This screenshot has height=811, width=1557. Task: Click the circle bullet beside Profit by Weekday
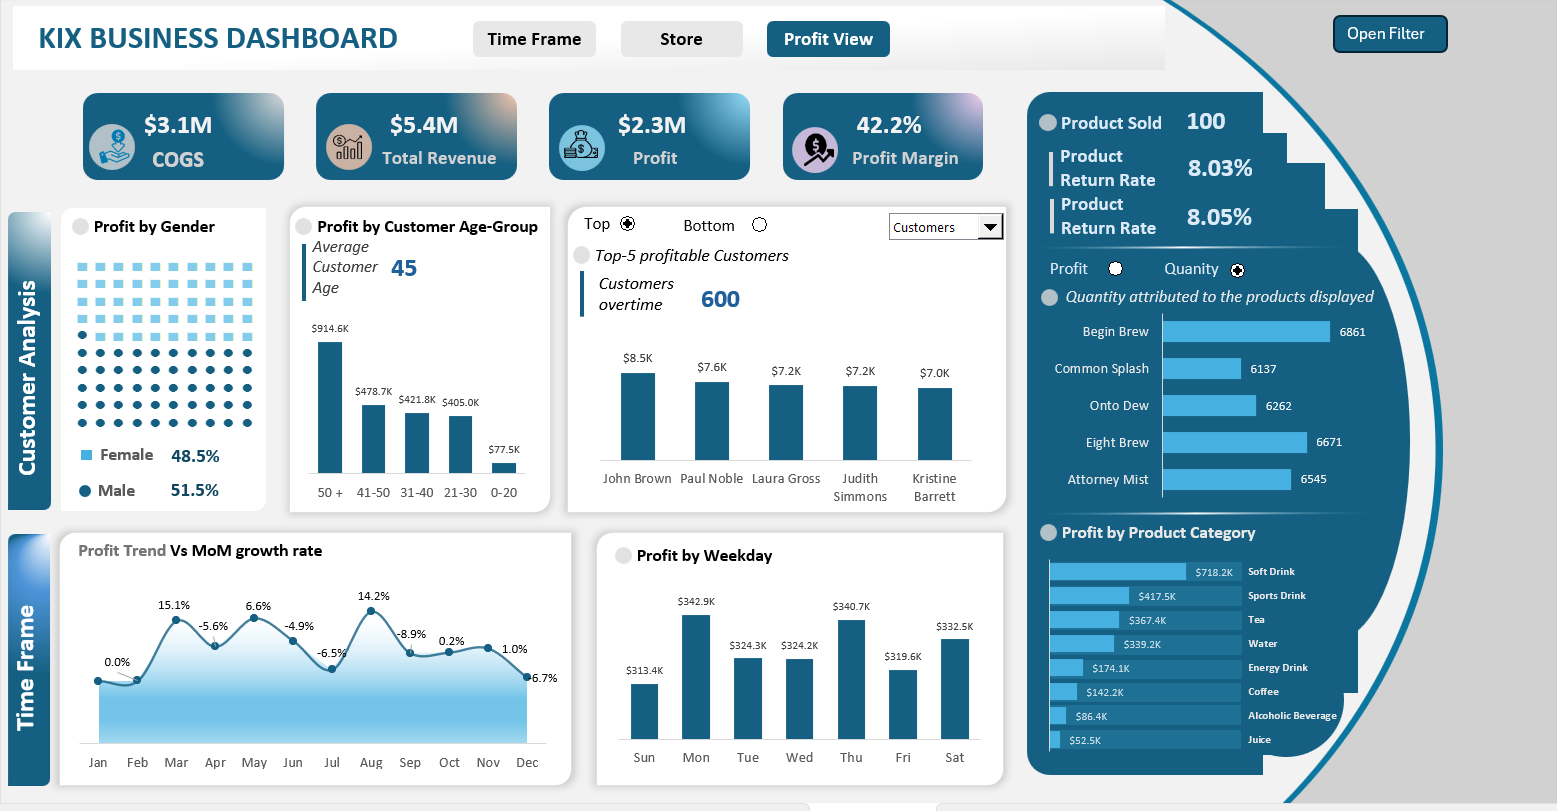(623, 556)
